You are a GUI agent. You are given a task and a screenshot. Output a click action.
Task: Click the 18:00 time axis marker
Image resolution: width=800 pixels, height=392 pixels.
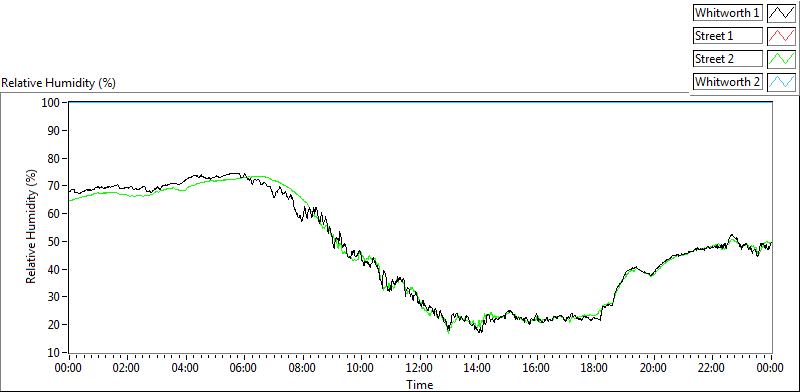(x=596, y=367)
